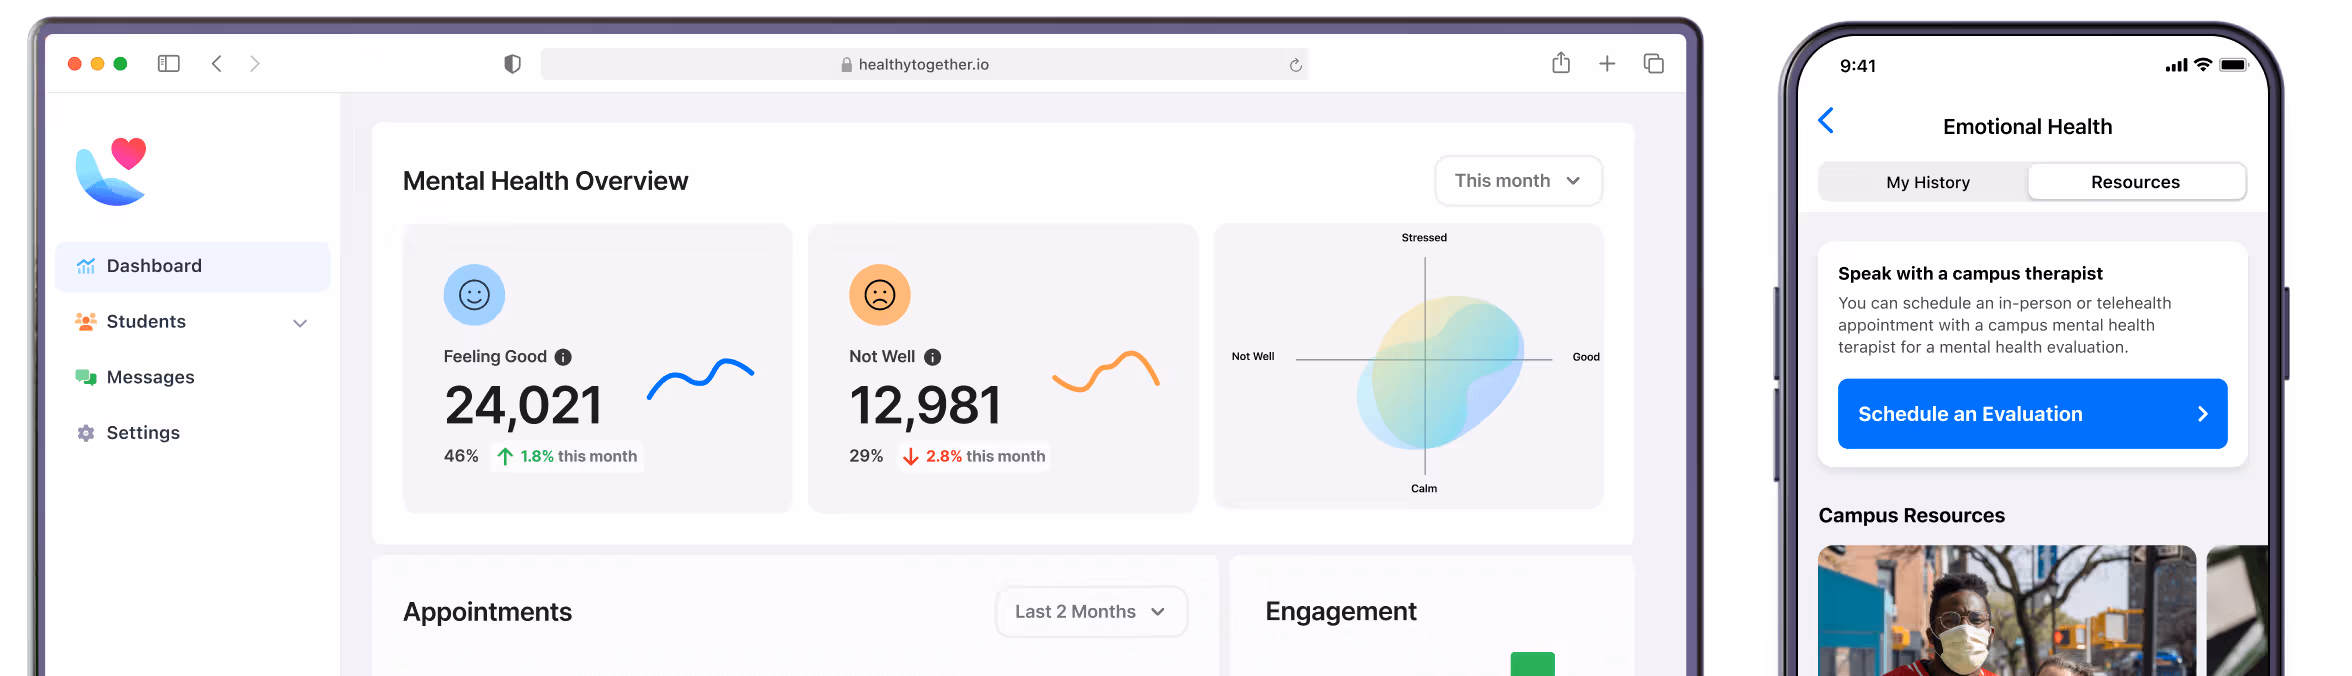This screenshot has height=676, width=2352.
Task: Click the Mental Health Overview title
Action: 545,181
